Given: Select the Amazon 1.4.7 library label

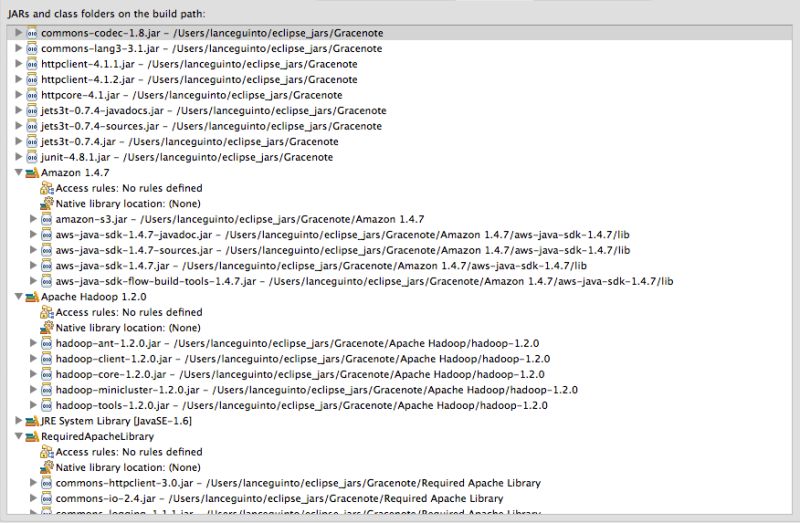Looking at the screenshot, I should pos(75,172).
